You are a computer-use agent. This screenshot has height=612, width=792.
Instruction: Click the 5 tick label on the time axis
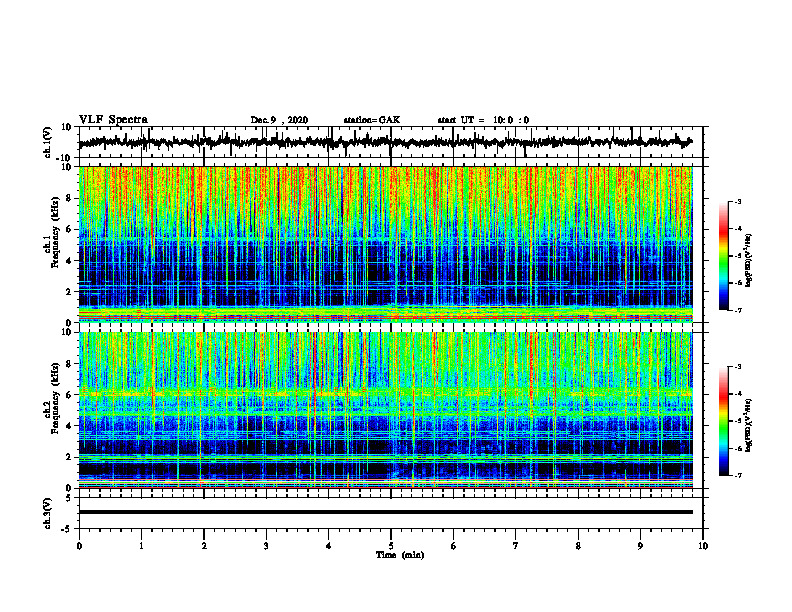tap(390, 546)
